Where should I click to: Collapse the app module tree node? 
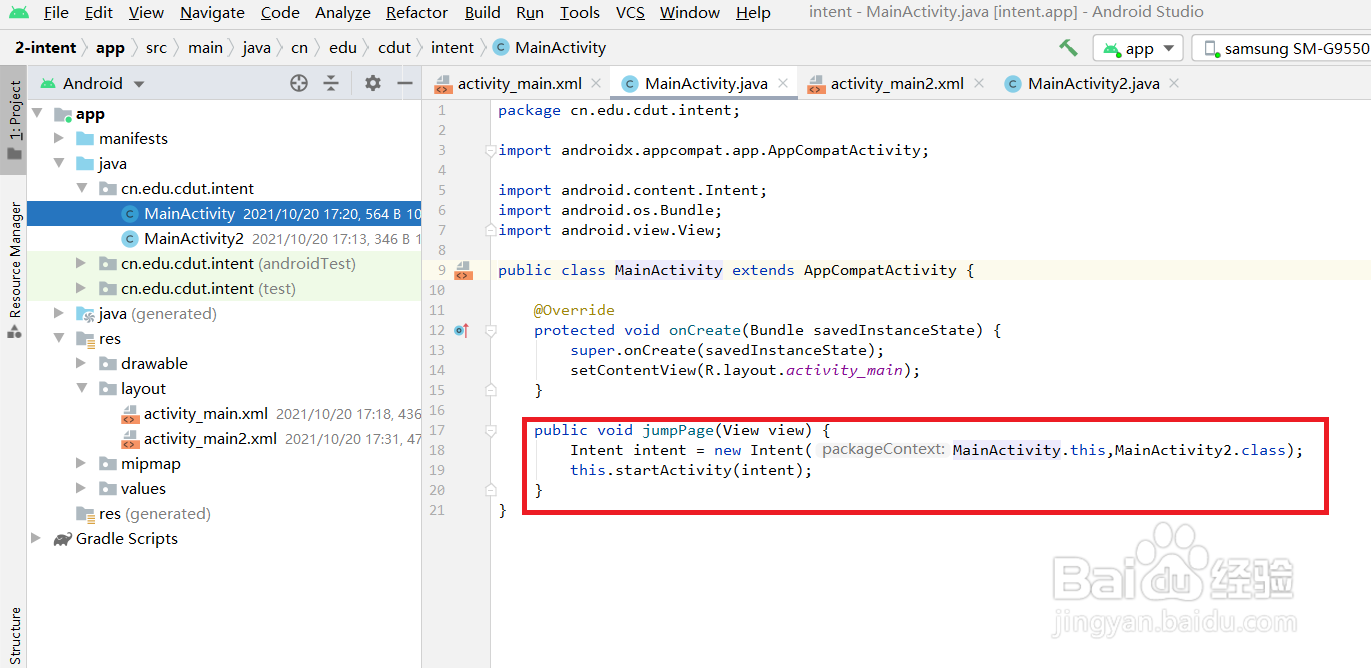[37, 114]
